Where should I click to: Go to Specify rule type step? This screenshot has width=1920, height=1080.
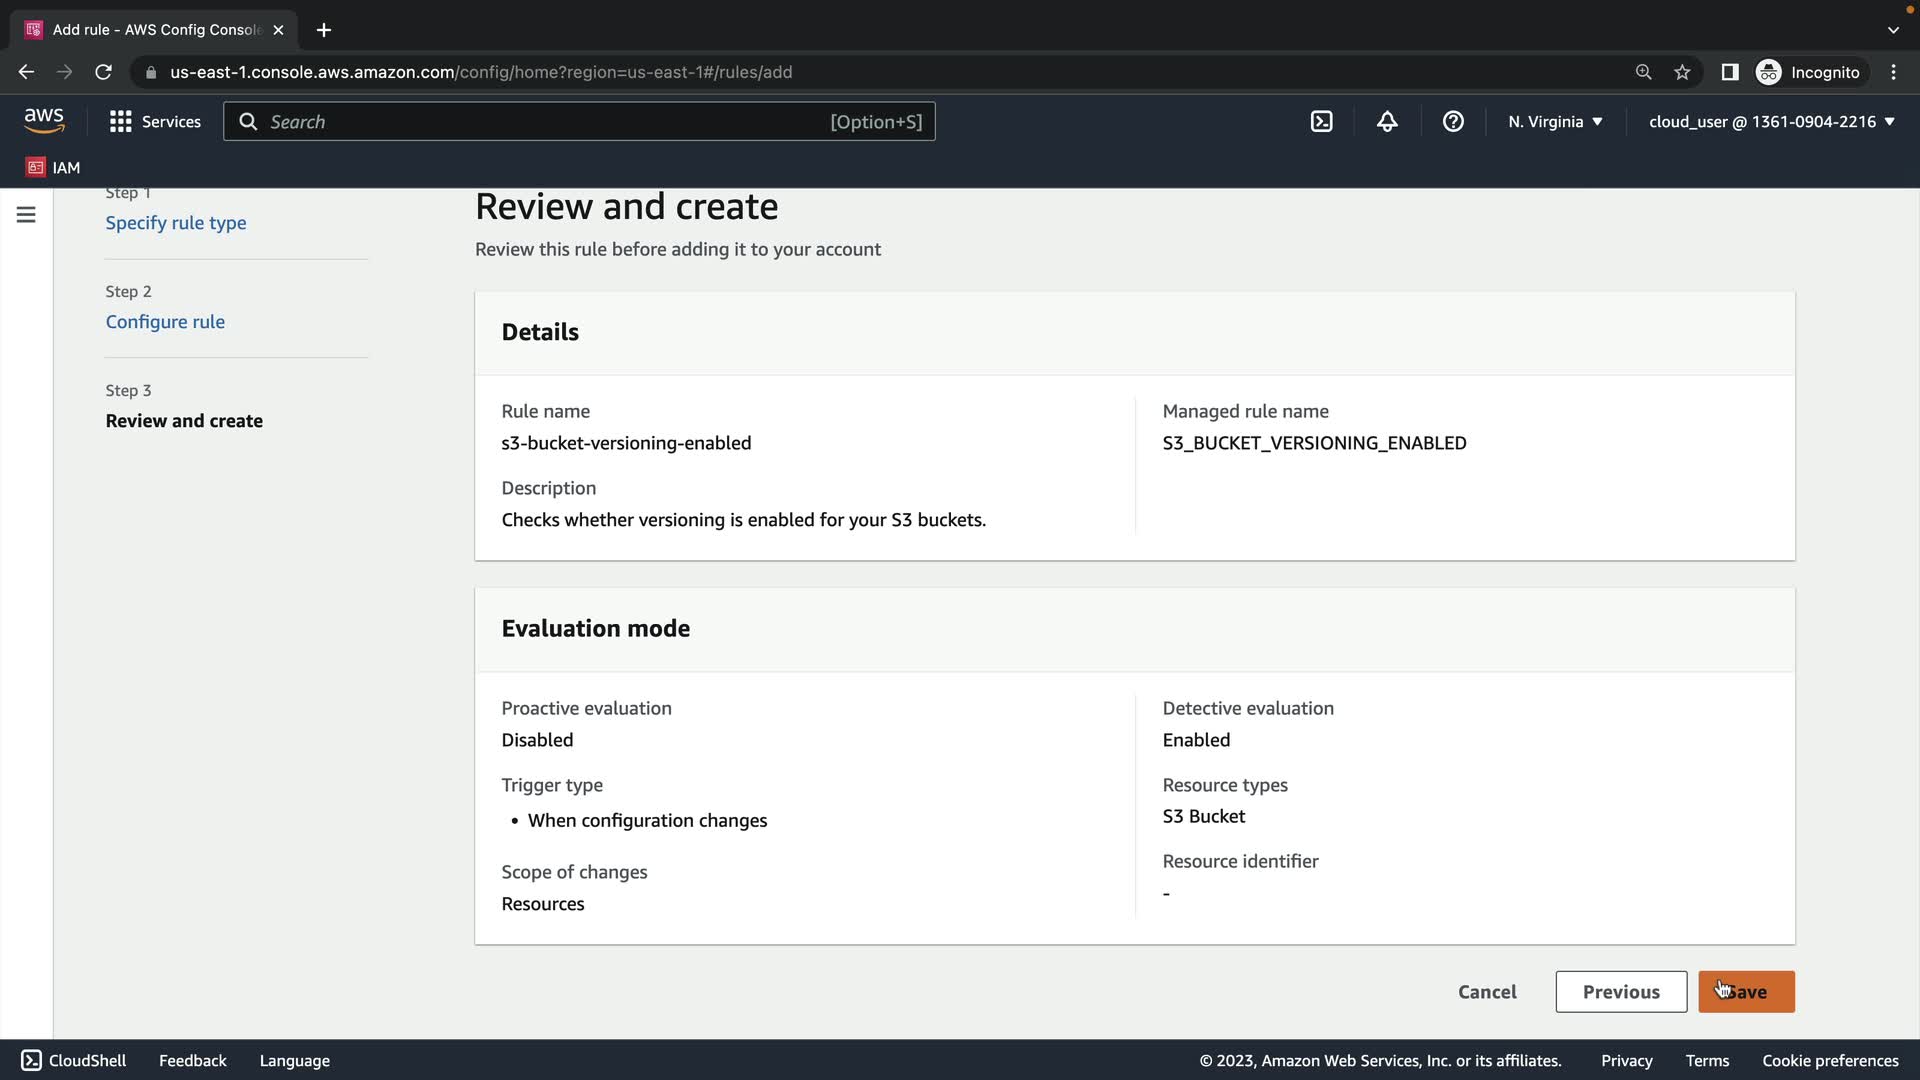tap(176, 223)
